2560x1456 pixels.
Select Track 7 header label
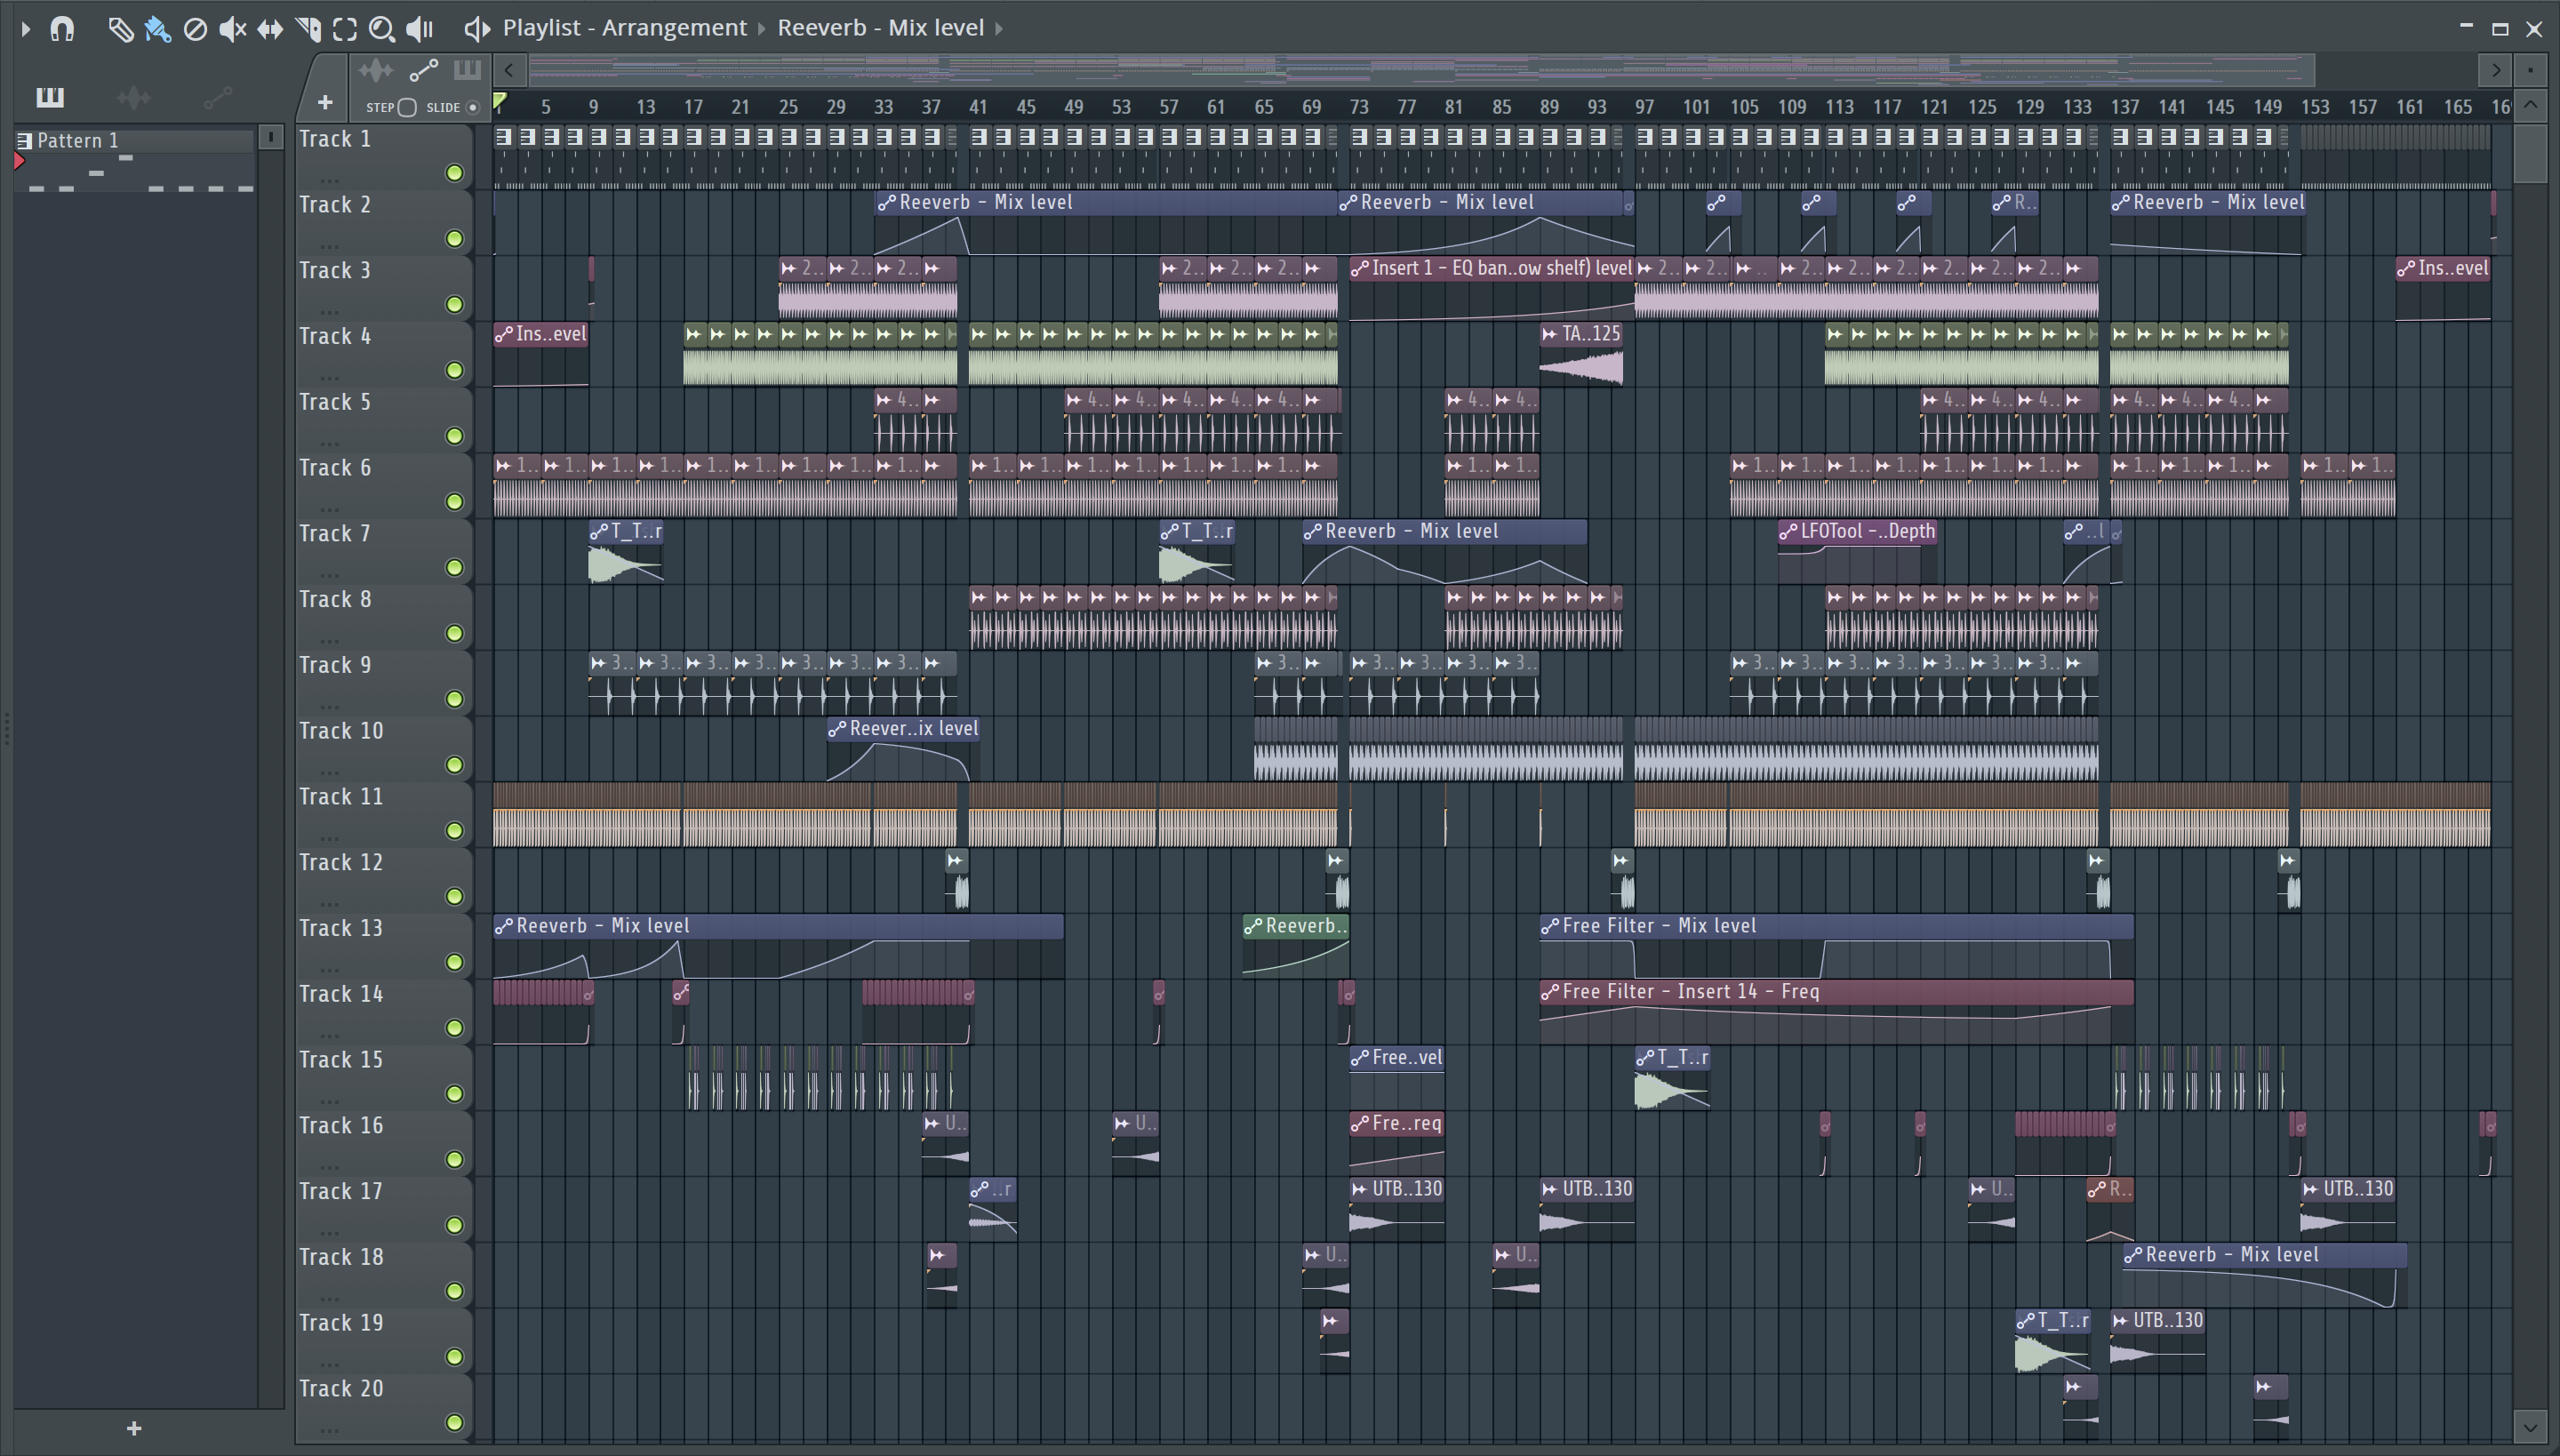[x=335, y=534]
